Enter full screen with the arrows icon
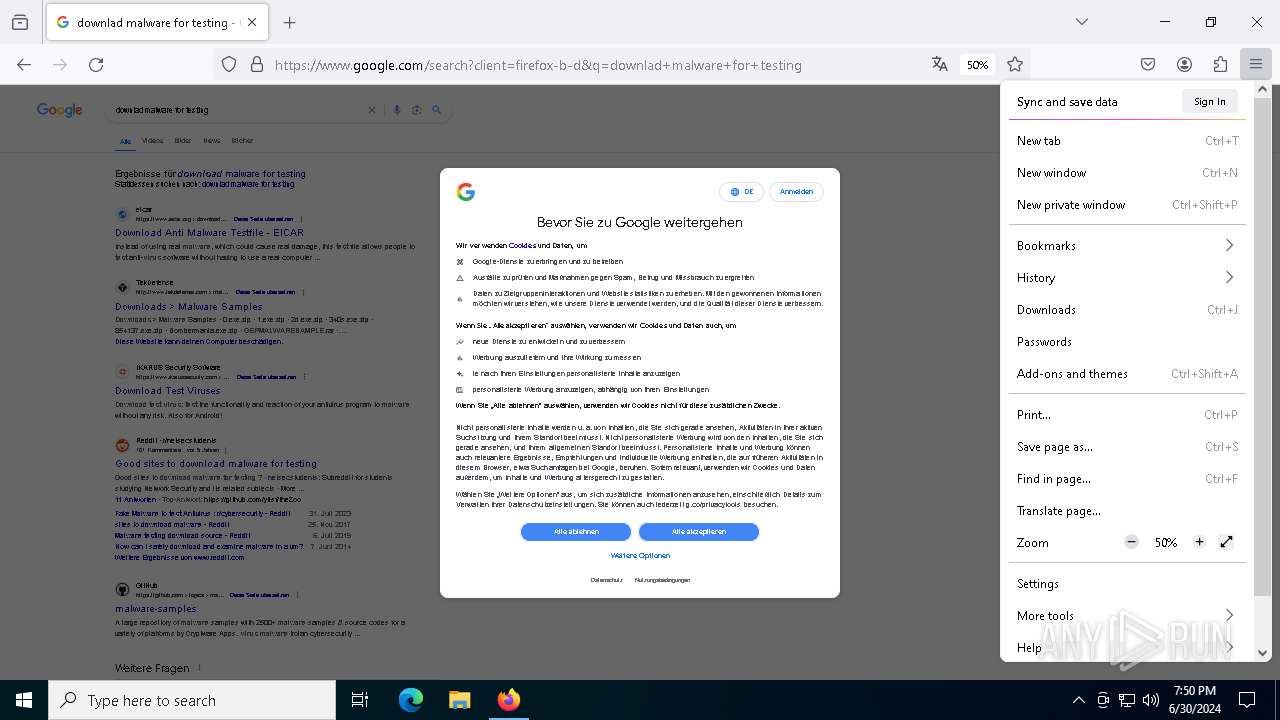Viewport: 1280px width, 720px height. (1227, 542)
